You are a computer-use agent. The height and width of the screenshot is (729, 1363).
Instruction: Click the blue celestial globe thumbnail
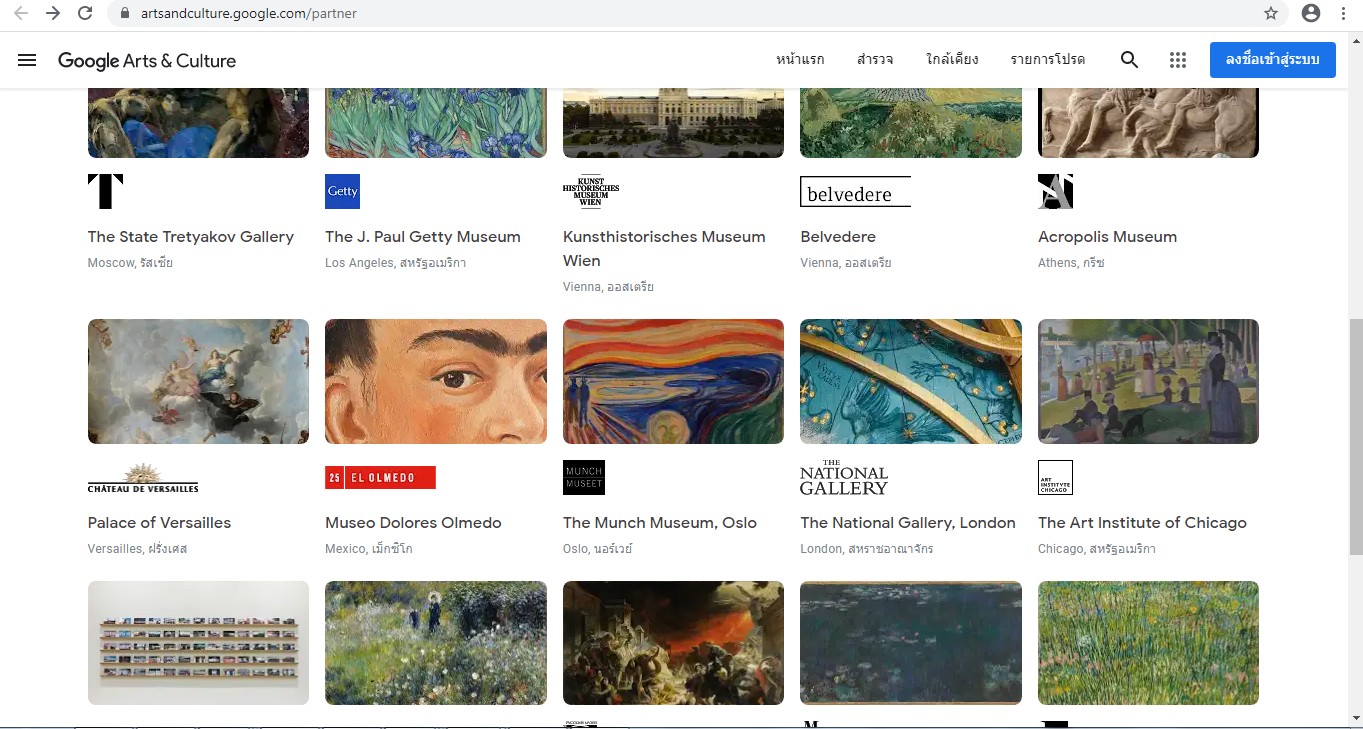(911, 381)
